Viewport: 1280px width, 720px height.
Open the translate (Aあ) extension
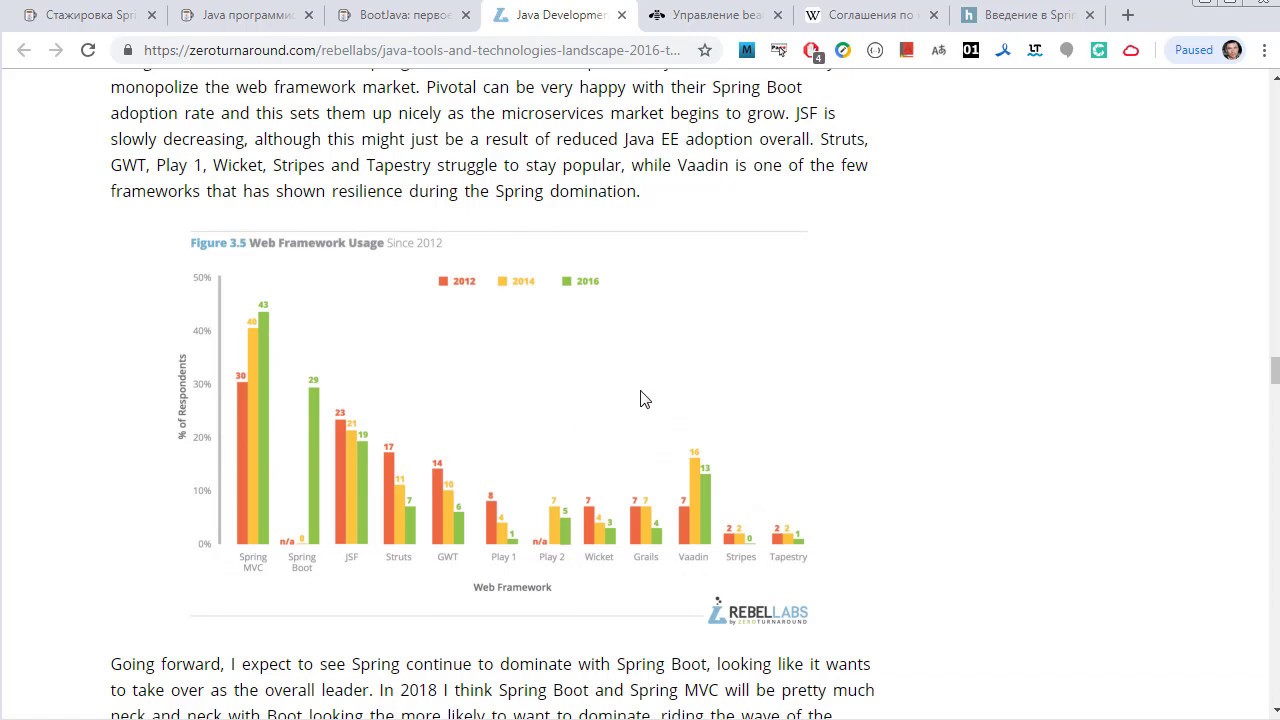(x=939, y=50)
